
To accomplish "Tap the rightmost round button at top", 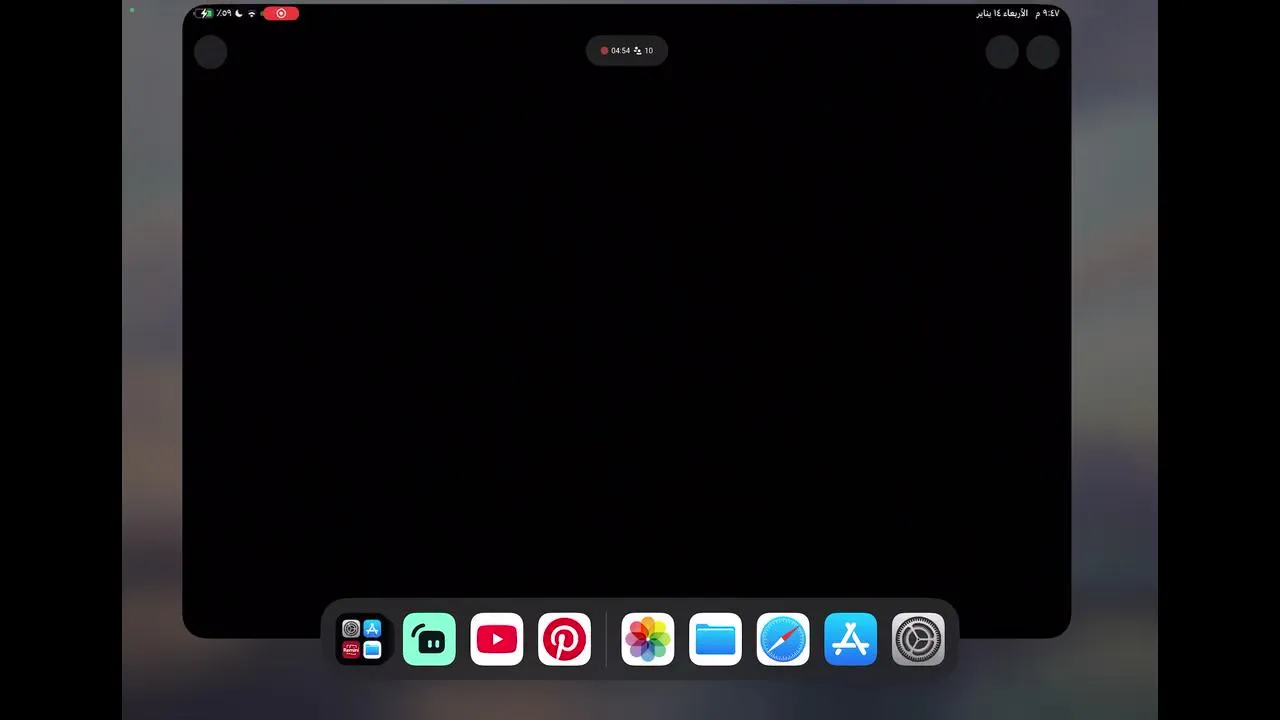I will click(x=1042, y=52).
